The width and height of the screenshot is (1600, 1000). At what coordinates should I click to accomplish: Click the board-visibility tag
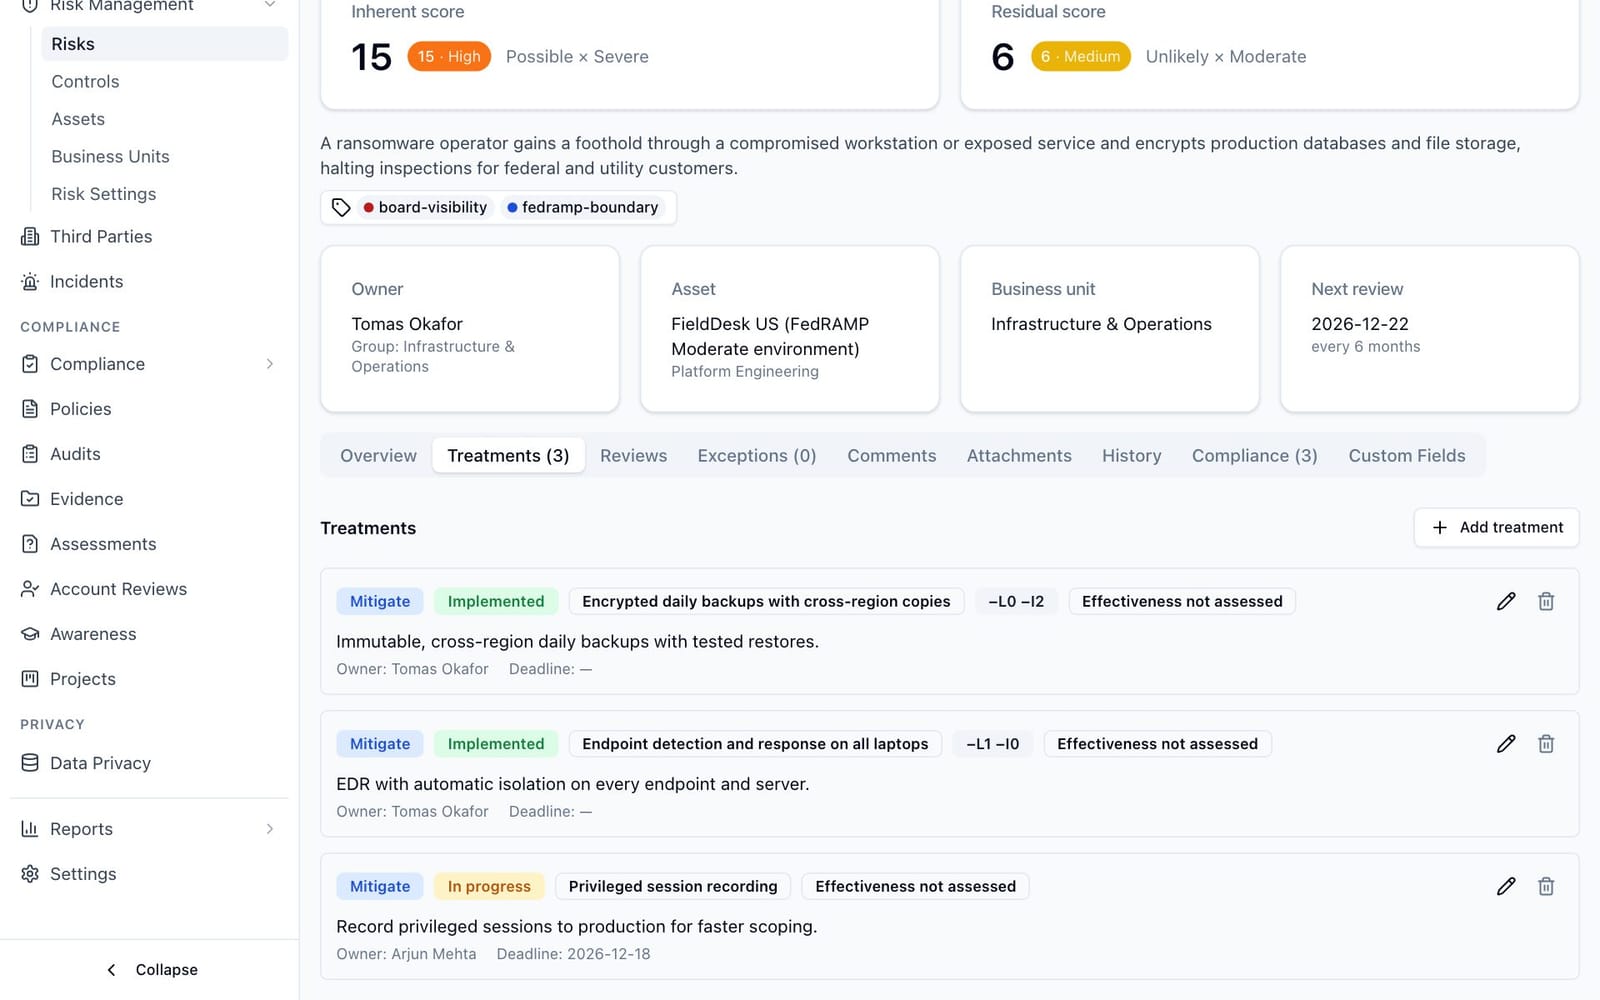tap(425, 207)
